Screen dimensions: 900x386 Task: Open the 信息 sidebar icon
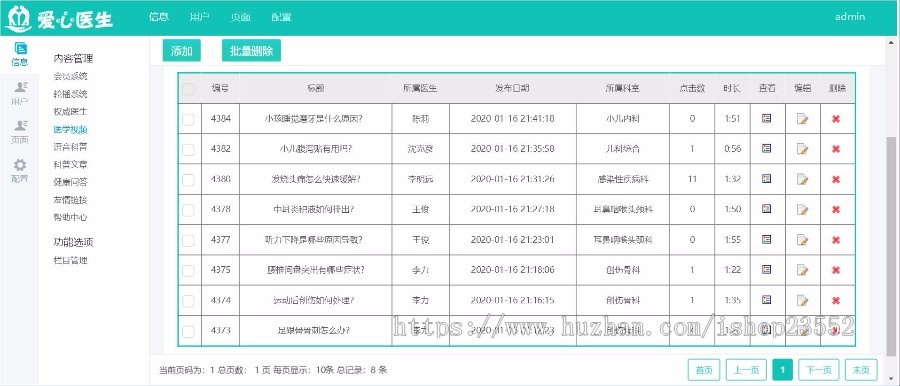pyautogui.click(x=20, y=54)
